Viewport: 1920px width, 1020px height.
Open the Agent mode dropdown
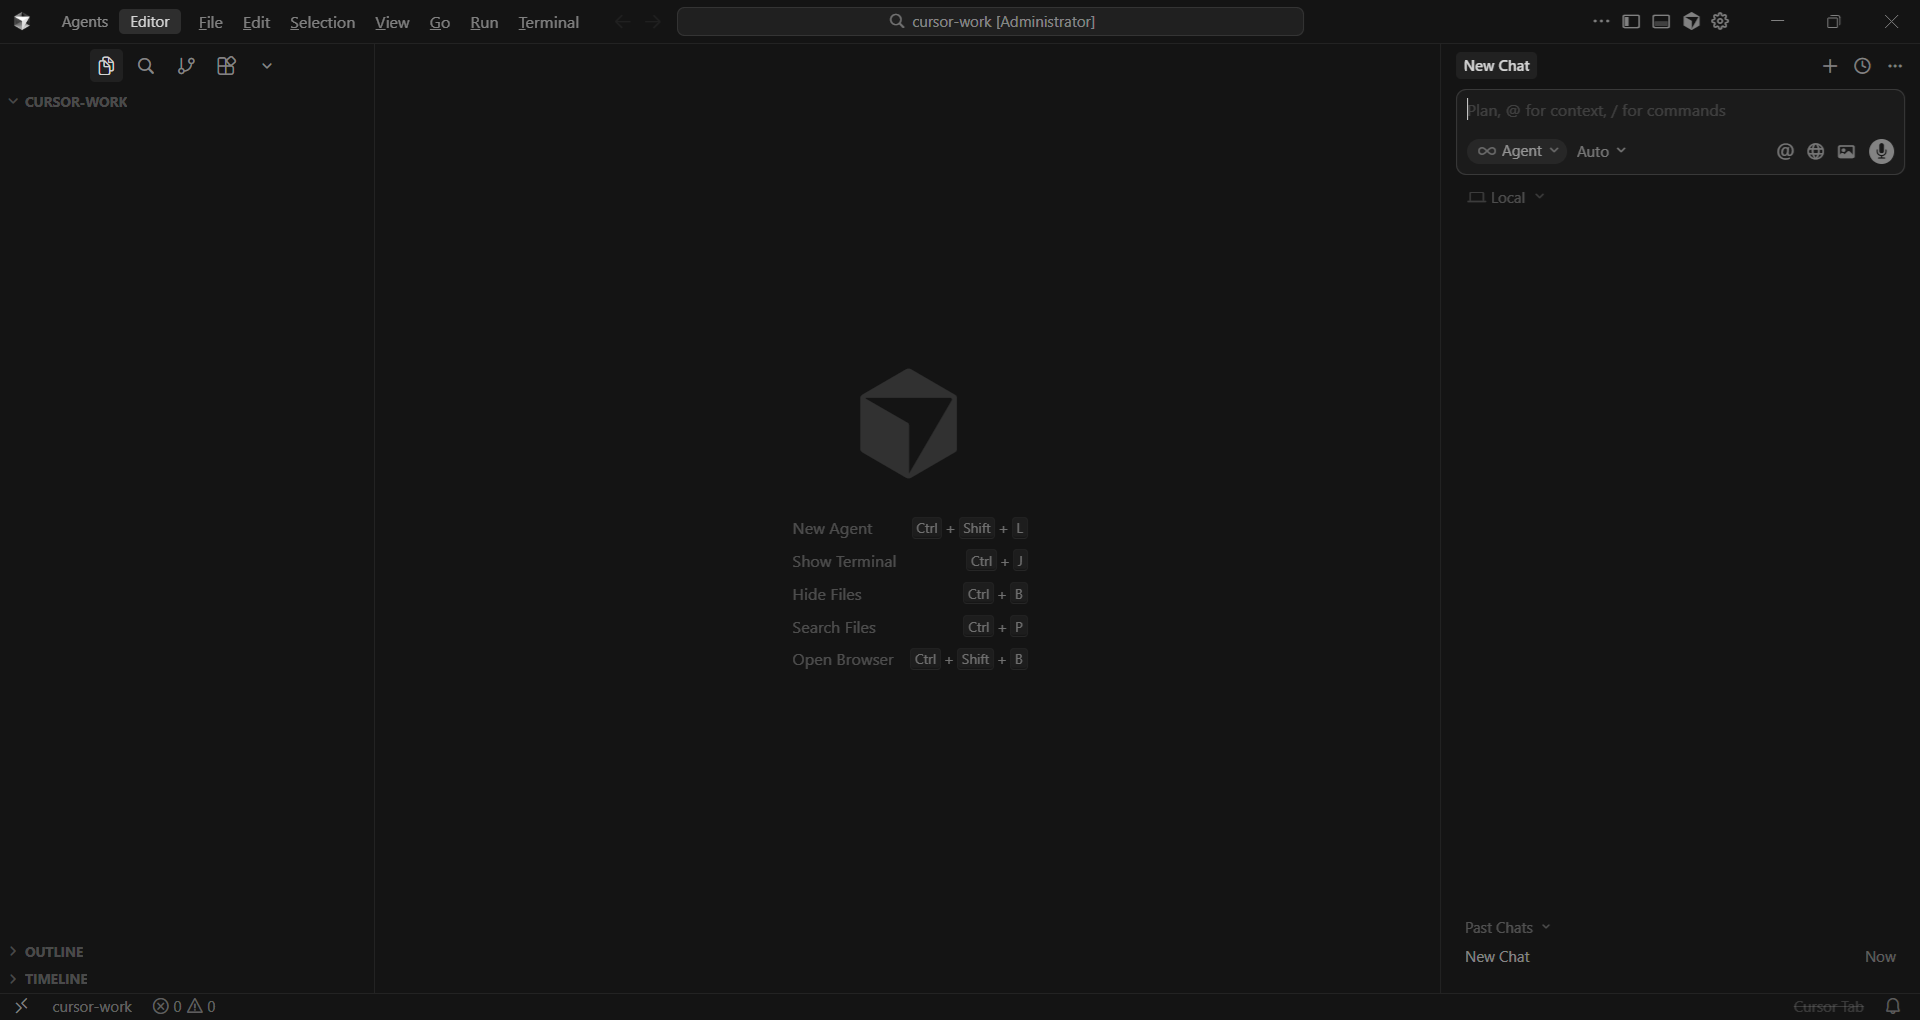click(x=1517, y=151)
